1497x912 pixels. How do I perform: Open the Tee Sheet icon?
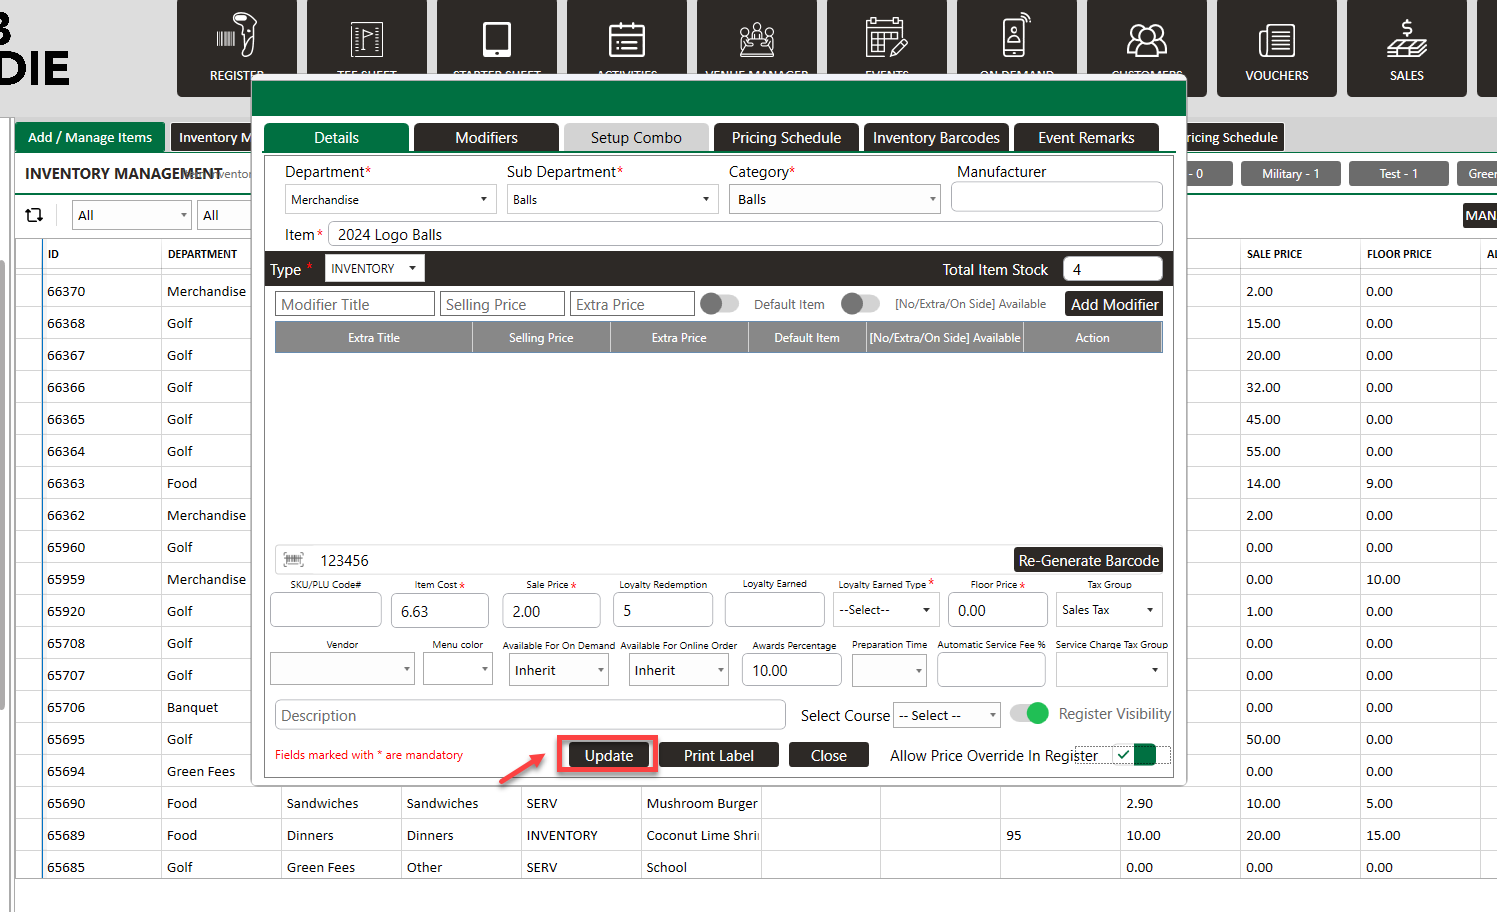click(367, 40)
